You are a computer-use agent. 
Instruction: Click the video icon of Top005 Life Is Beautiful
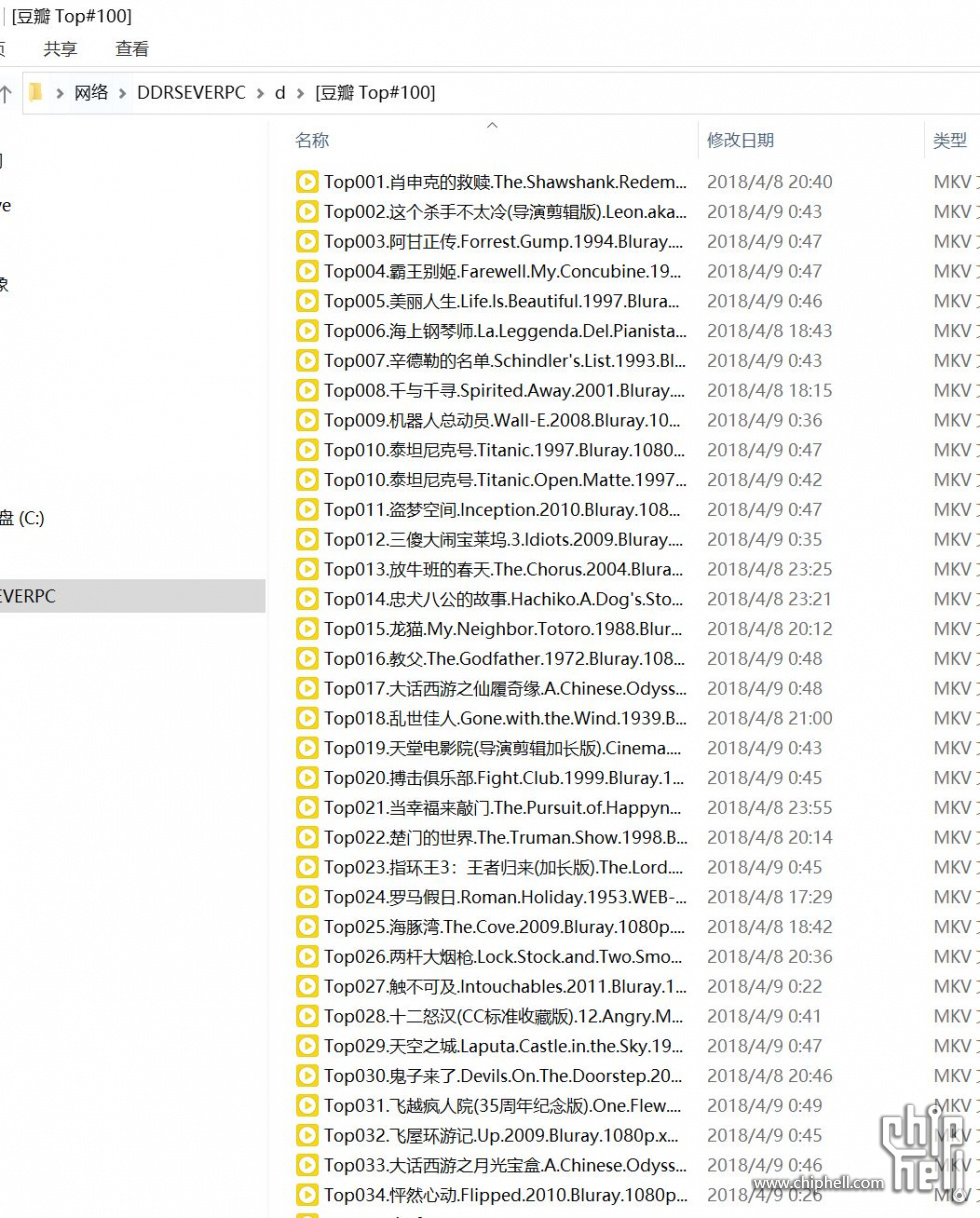click(306, 301)
